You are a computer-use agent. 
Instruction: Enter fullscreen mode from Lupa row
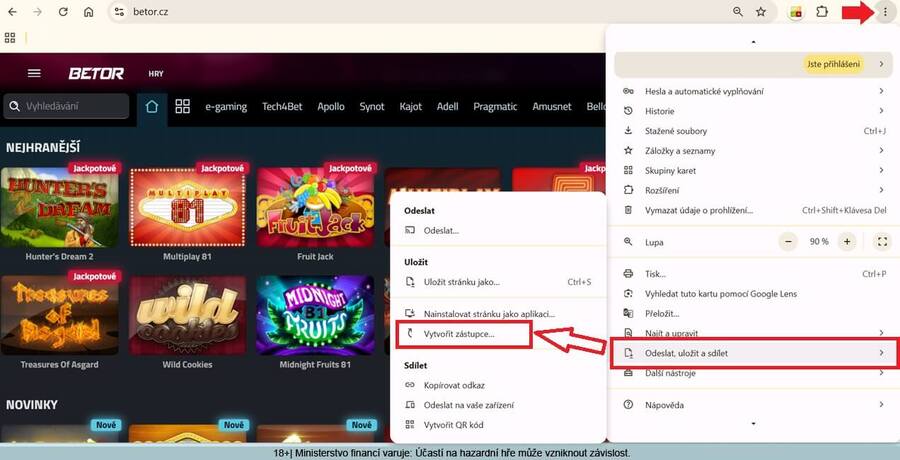click(883, 242)
